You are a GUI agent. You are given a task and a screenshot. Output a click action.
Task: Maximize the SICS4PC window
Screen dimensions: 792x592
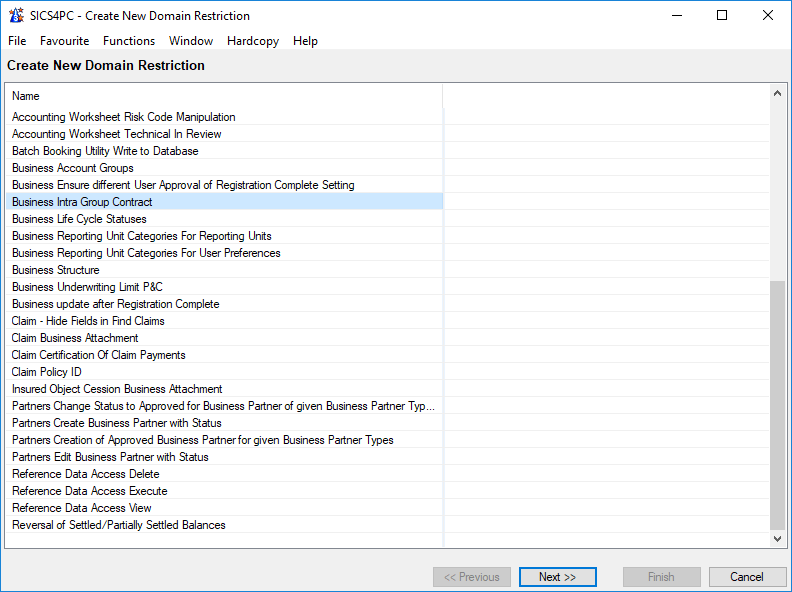[x=722, y=16]
